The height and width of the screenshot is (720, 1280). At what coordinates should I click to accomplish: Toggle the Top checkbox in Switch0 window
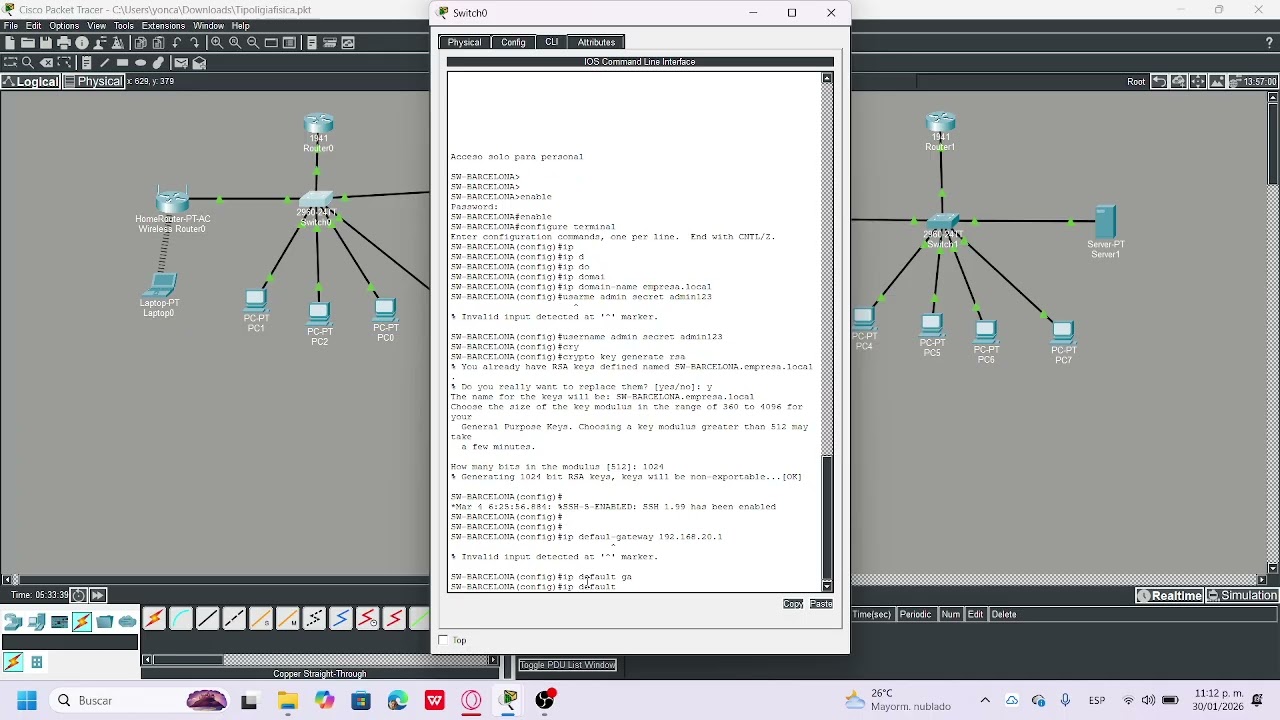point(443,640)
